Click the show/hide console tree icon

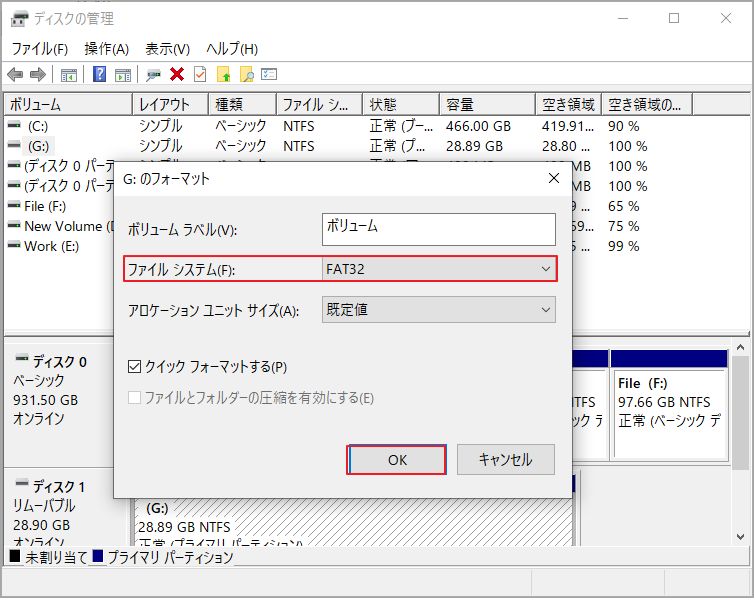click(69, 75)
